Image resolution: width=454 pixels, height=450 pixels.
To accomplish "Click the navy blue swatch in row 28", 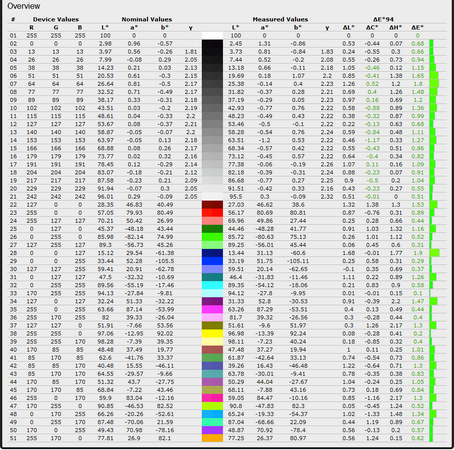I will coord(212,253).
